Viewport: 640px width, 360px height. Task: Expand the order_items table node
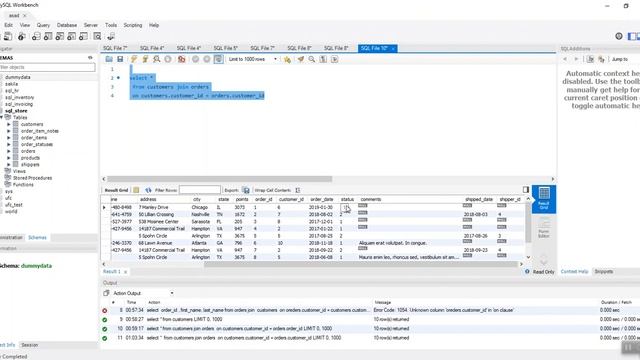point(9,138)
